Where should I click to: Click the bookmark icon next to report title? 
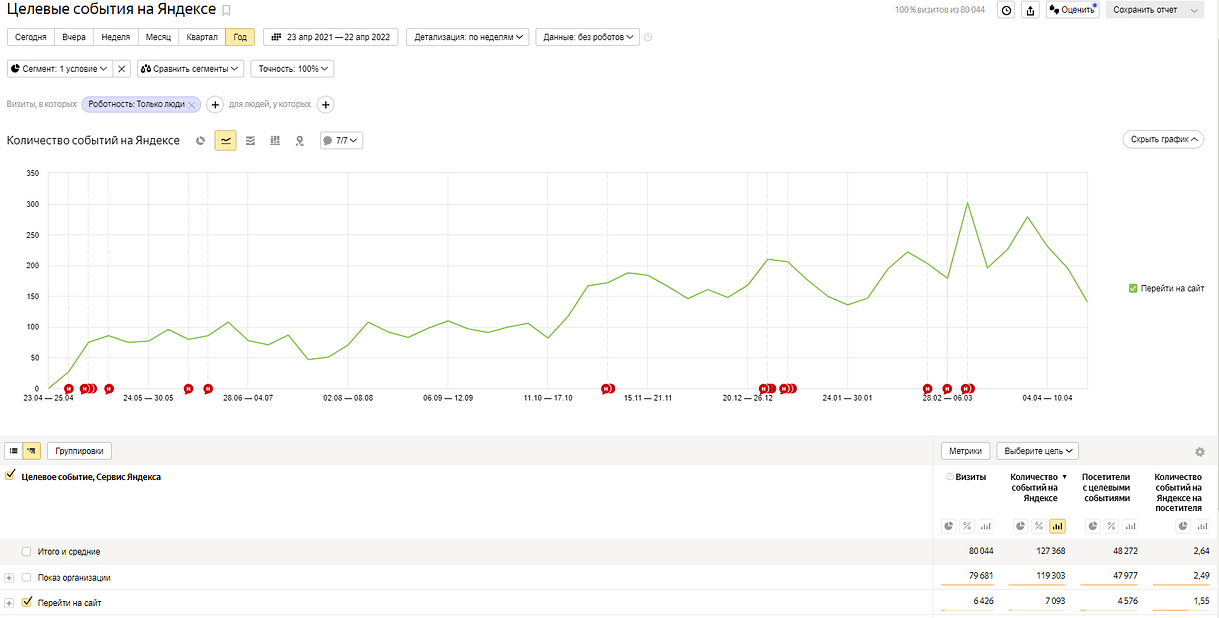coord(226,10)
